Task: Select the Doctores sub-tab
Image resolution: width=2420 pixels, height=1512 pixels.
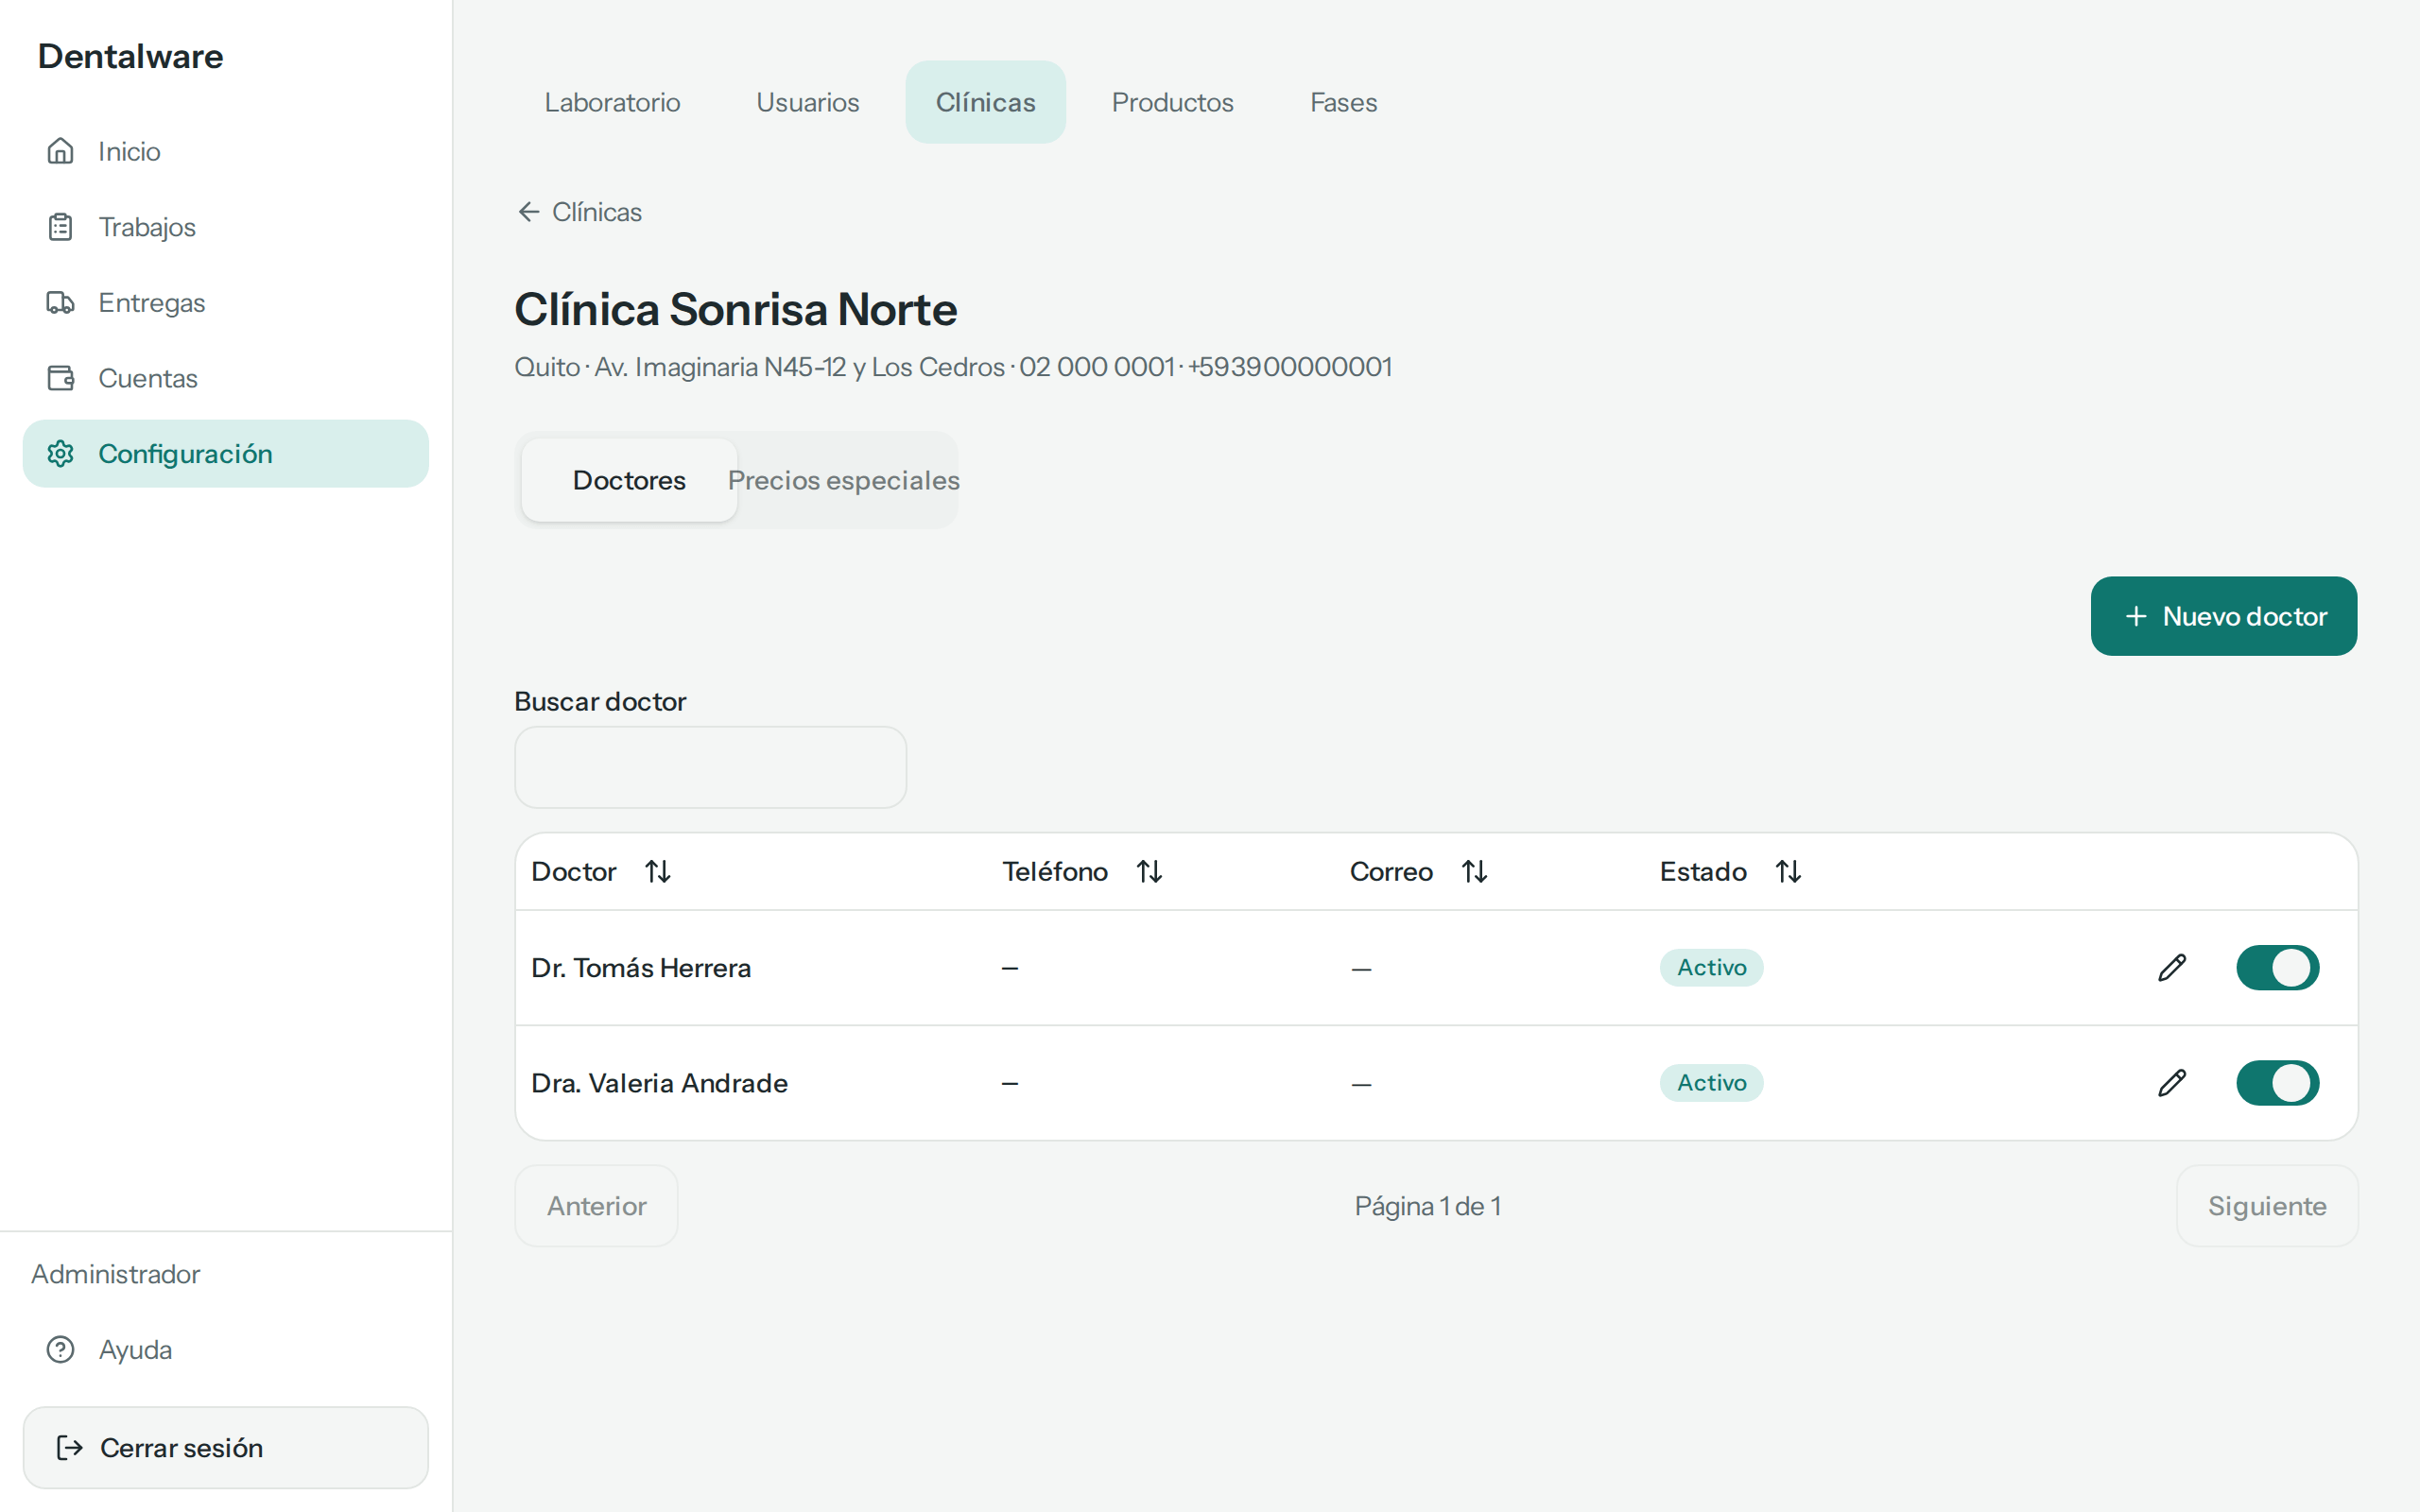Action: 629,480
